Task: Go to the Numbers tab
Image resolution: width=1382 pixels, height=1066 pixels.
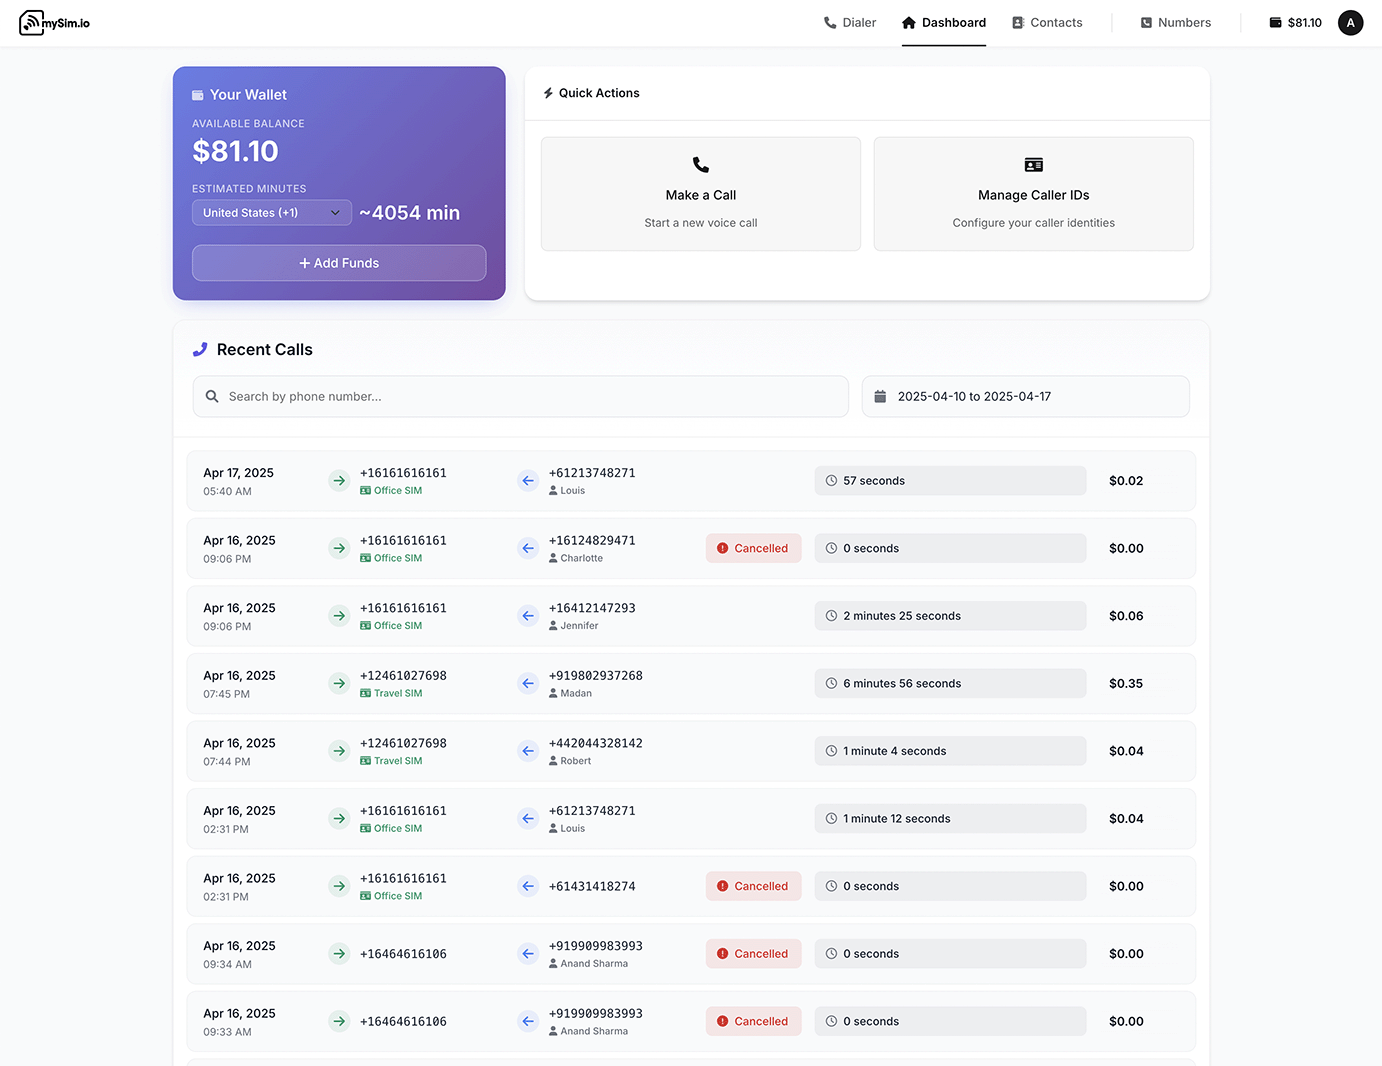Action: 1176,23
